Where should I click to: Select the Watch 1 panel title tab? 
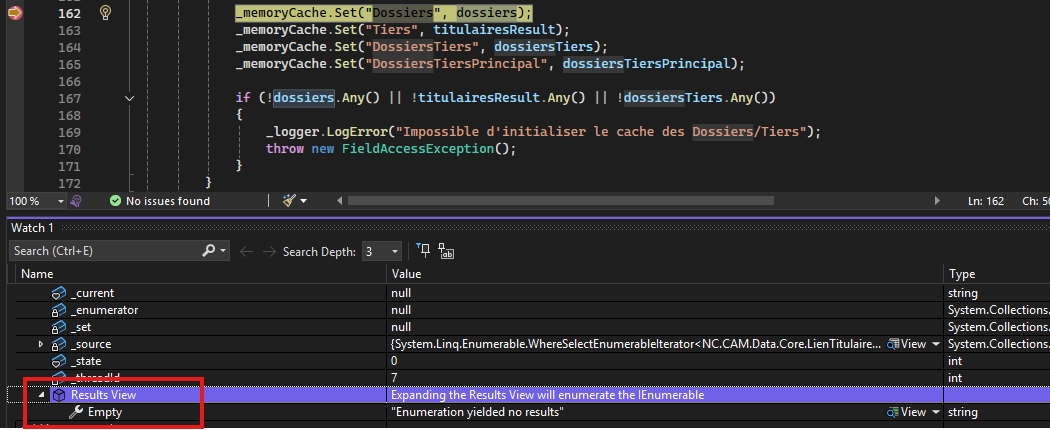pos(32,228)
